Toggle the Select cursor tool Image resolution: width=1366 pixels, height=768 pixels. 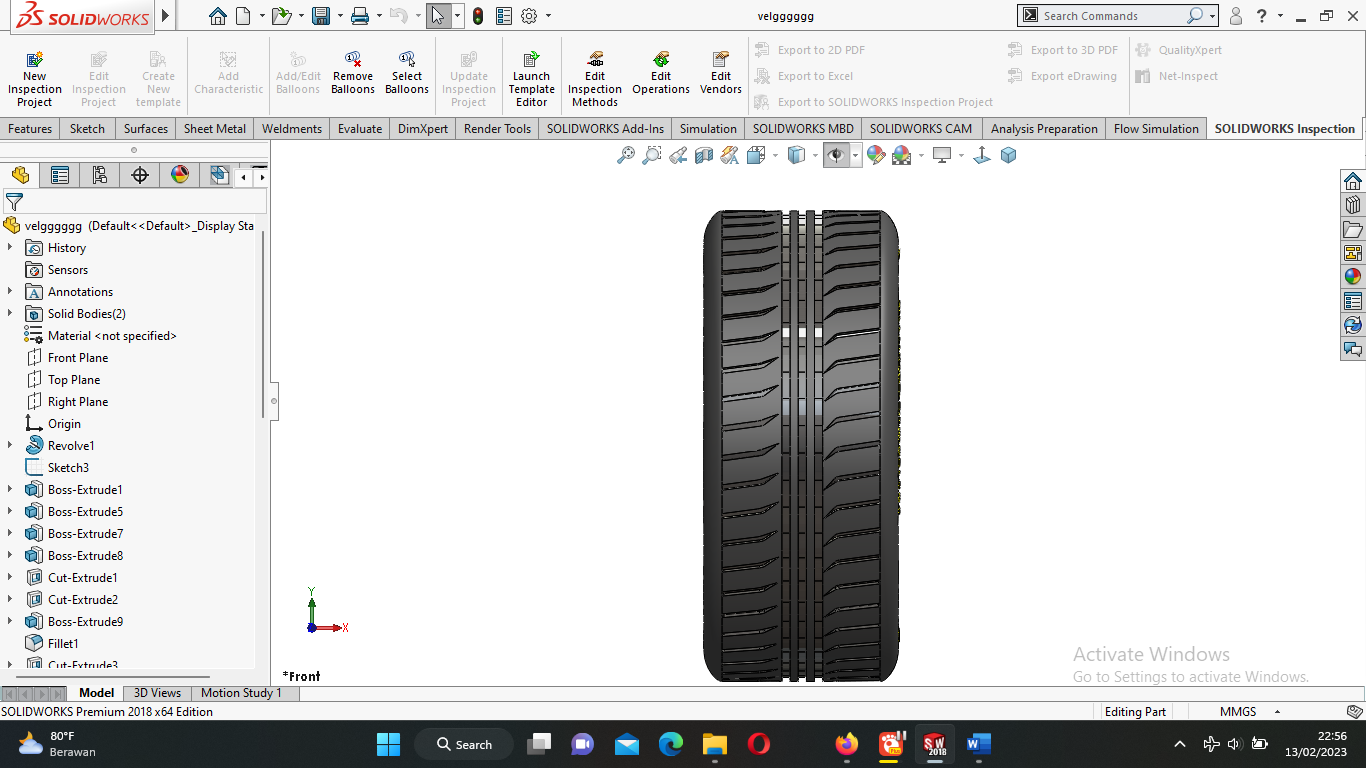[438, 16]
